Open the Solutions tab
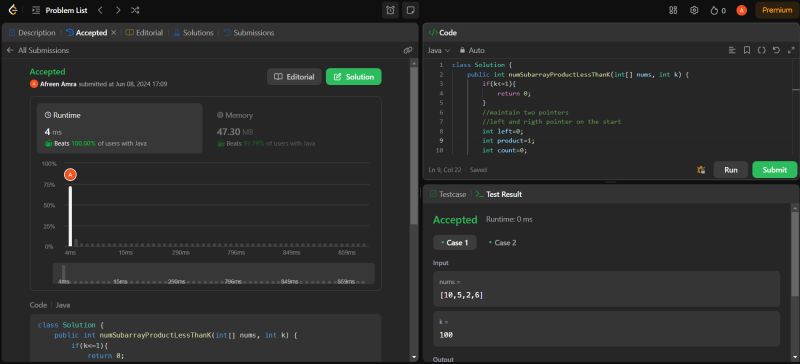Image resolution: width=800 pixels, height=364 pixels. pos(193,33)
